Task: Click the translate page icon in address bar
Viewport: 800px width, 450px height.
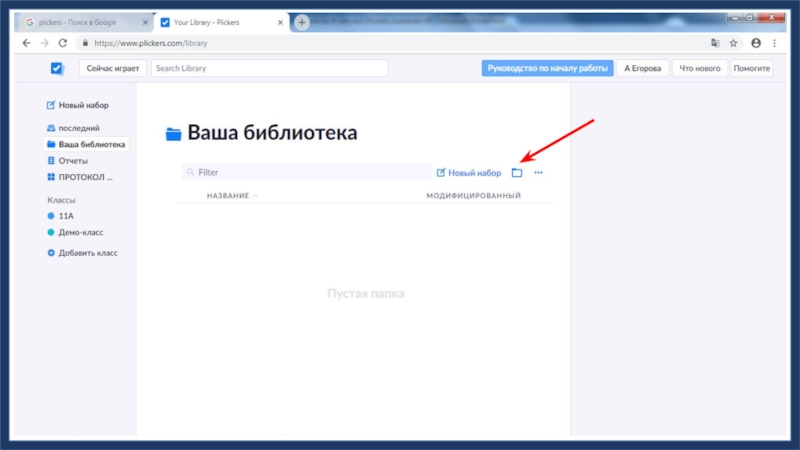Action: 714,43
